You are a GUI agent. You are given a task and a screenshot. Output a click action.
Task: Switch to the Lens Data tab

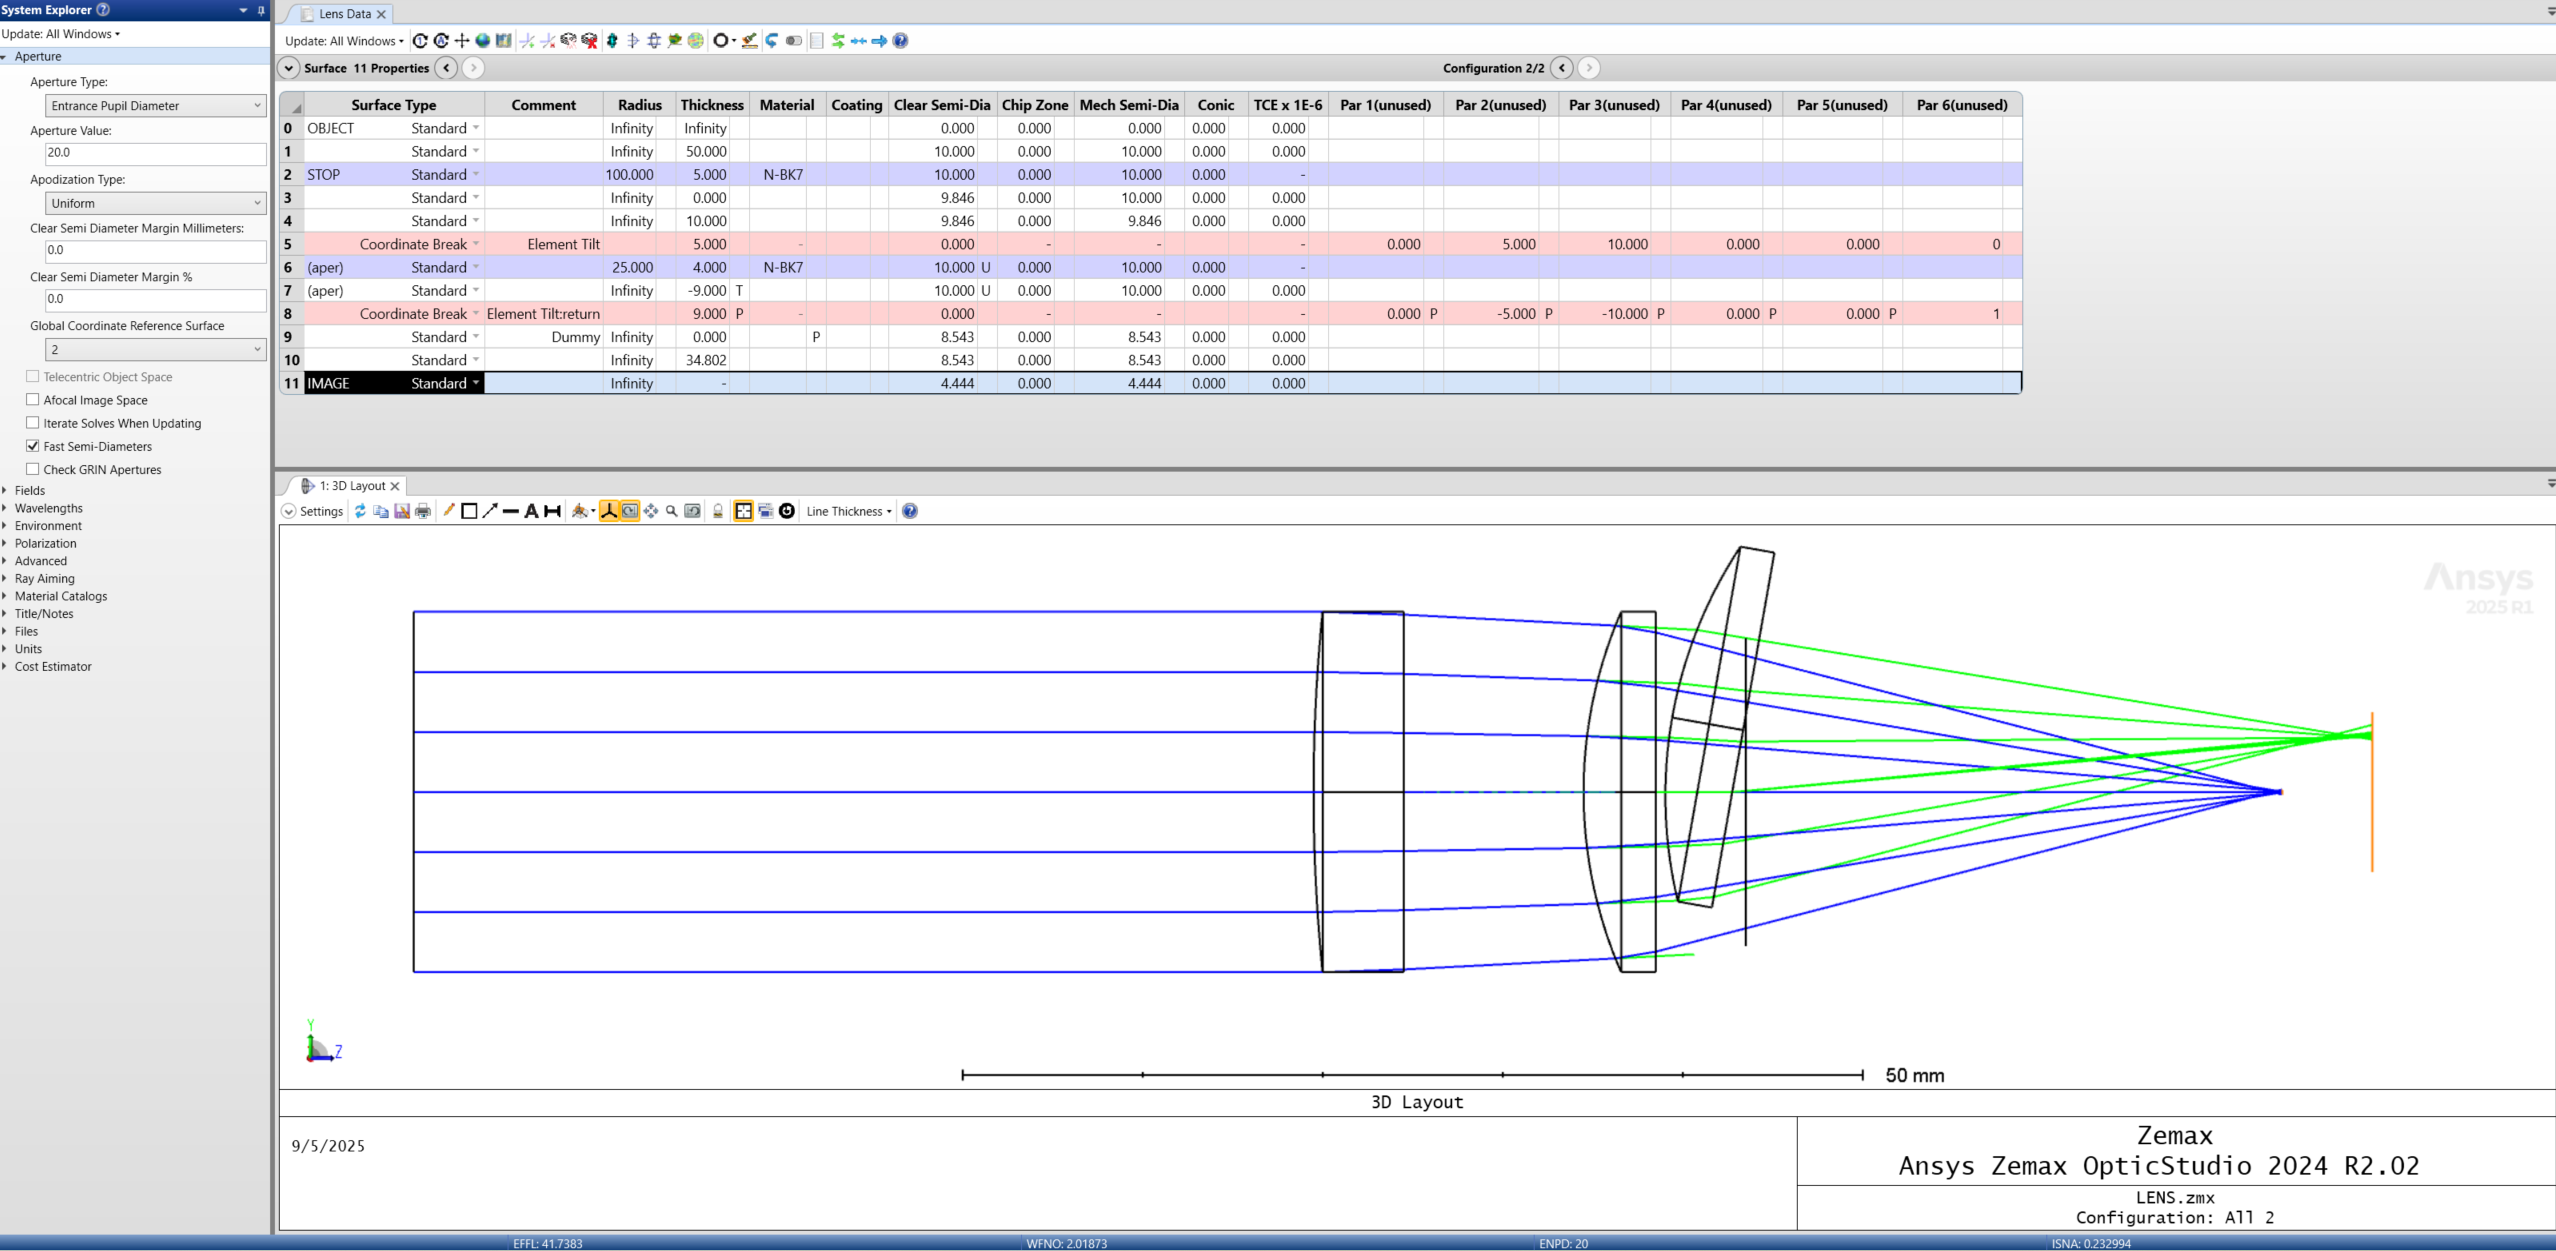[x=344, y=14]
